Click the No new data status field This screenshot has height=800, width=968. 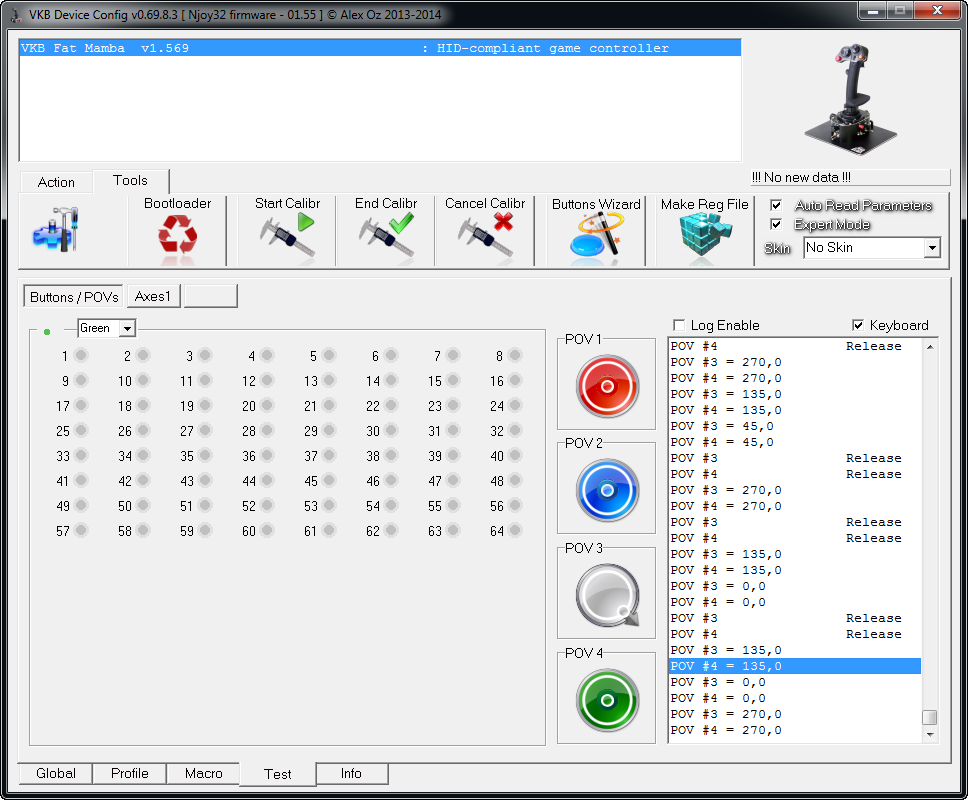[850, 177]
